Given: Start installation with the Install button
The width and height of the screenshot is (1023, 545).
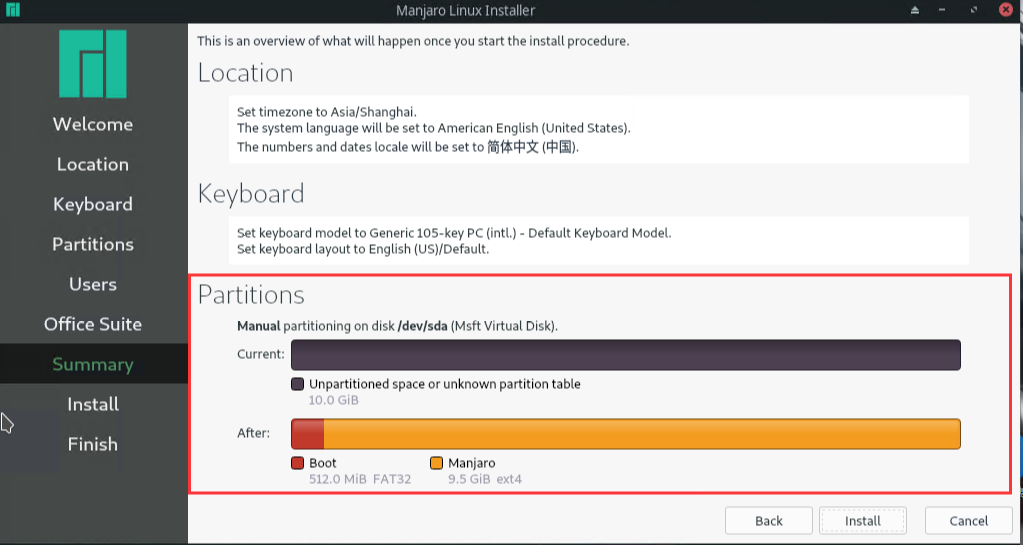Looking at the screenshot, I should tap(862, 520).
